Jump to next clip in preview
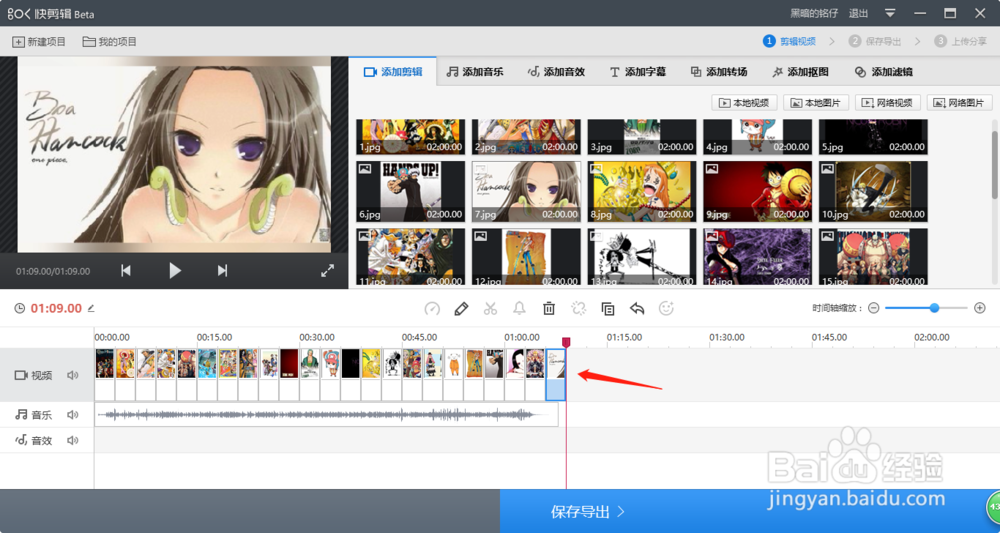The width and height of the screenshot is (1000, 533). [x=222, y=271]
